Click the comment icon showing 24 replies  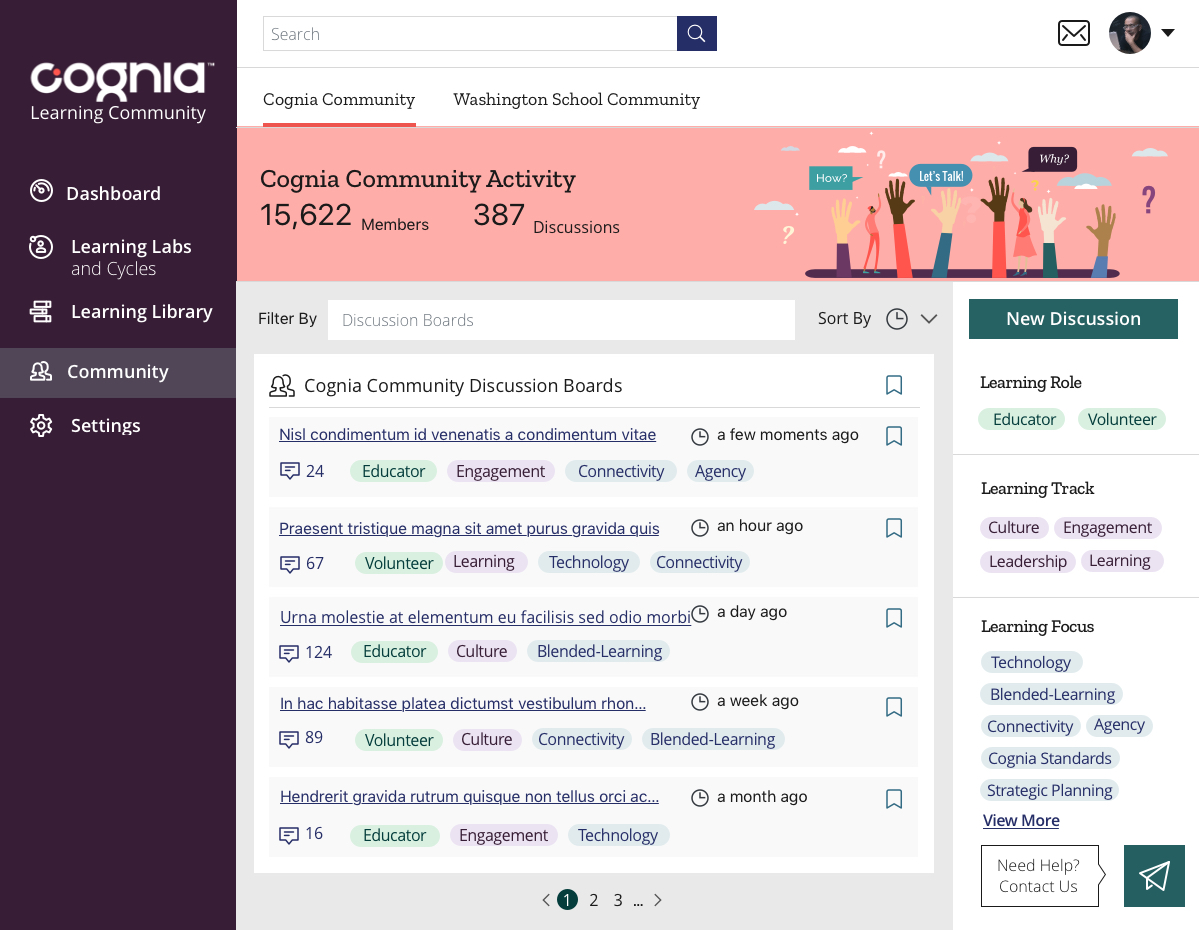click(290, 470)
